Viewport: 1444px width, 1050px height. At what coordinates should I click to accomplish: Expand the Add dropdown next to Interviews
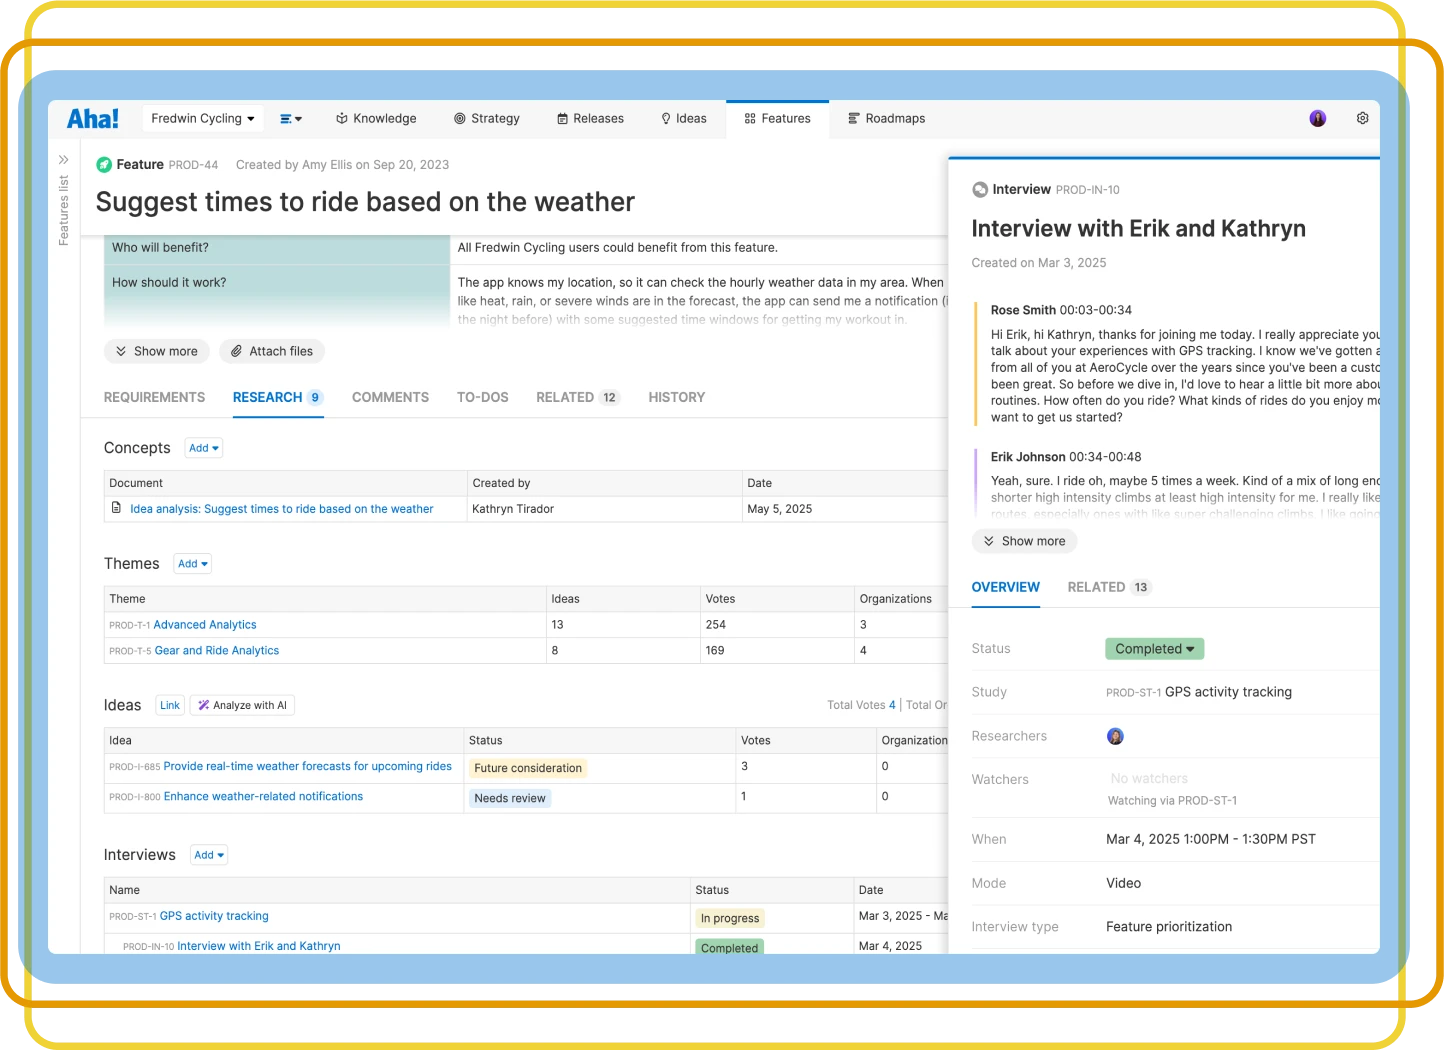tap(209, 855)
